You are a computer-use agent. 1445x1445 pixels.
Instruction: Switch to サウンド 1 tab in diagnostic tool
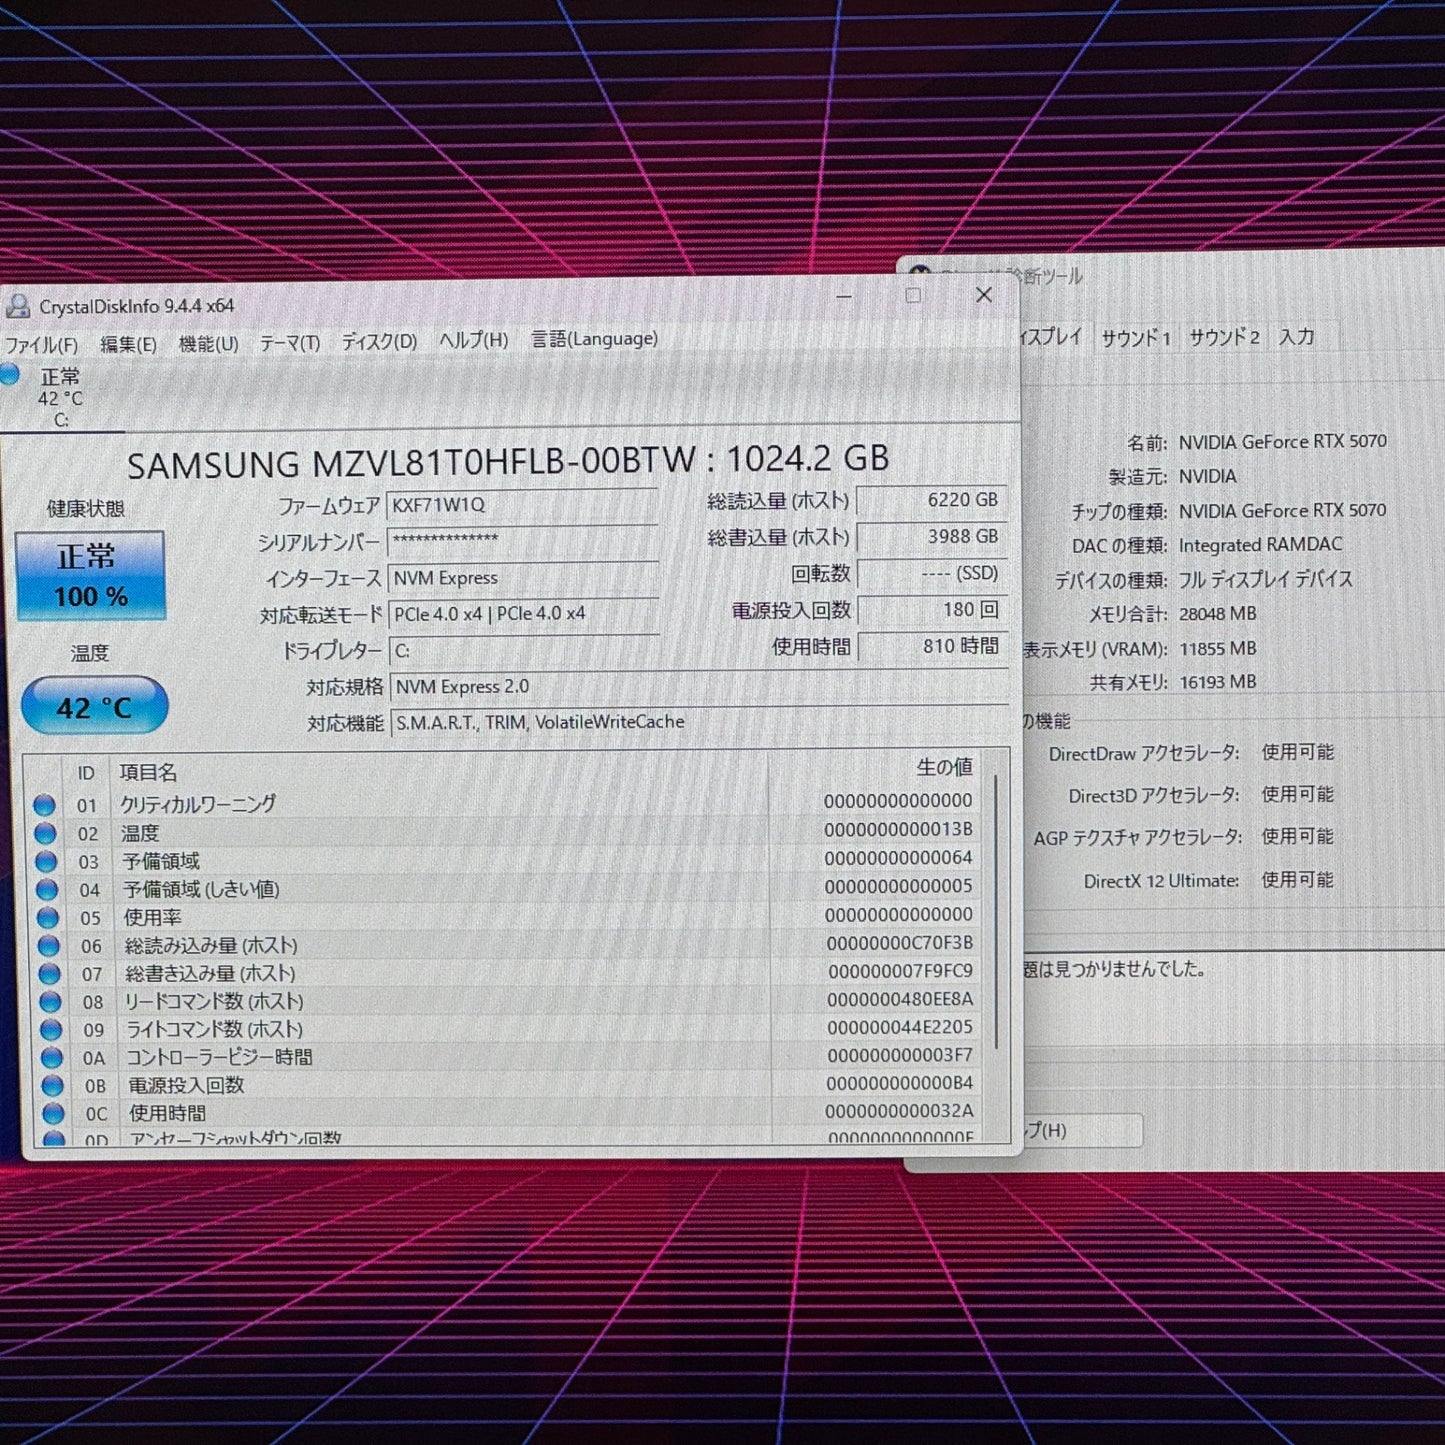(1135, 338)
